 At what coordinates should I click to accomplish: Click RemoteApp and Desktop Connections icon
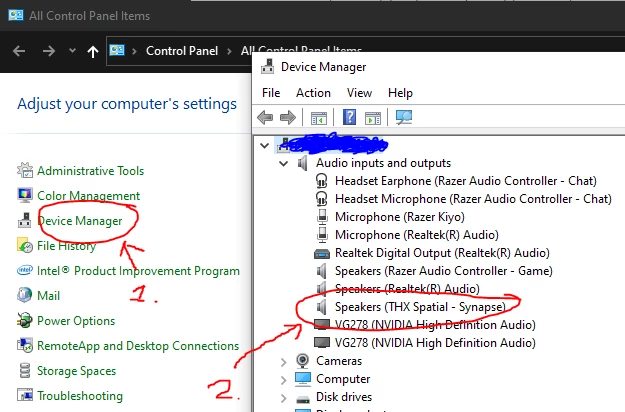25,345
